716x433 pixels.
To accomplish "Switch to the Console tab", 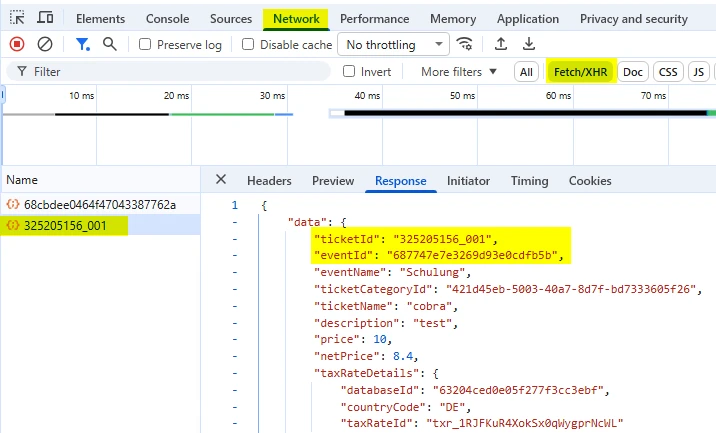I will tap(167, 19).
